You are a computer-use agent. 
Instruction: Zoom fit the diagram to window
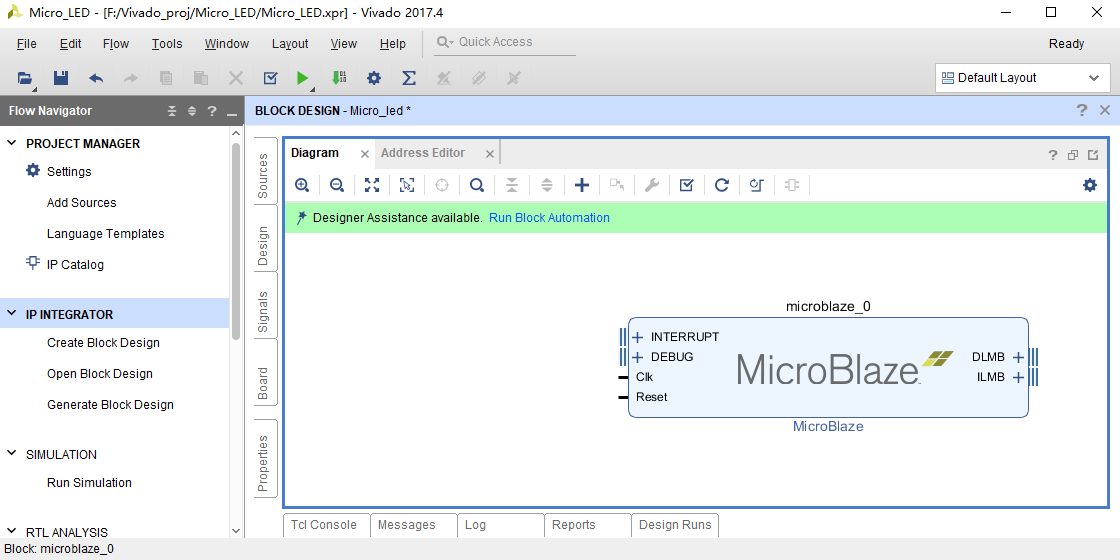pos(372,186)
